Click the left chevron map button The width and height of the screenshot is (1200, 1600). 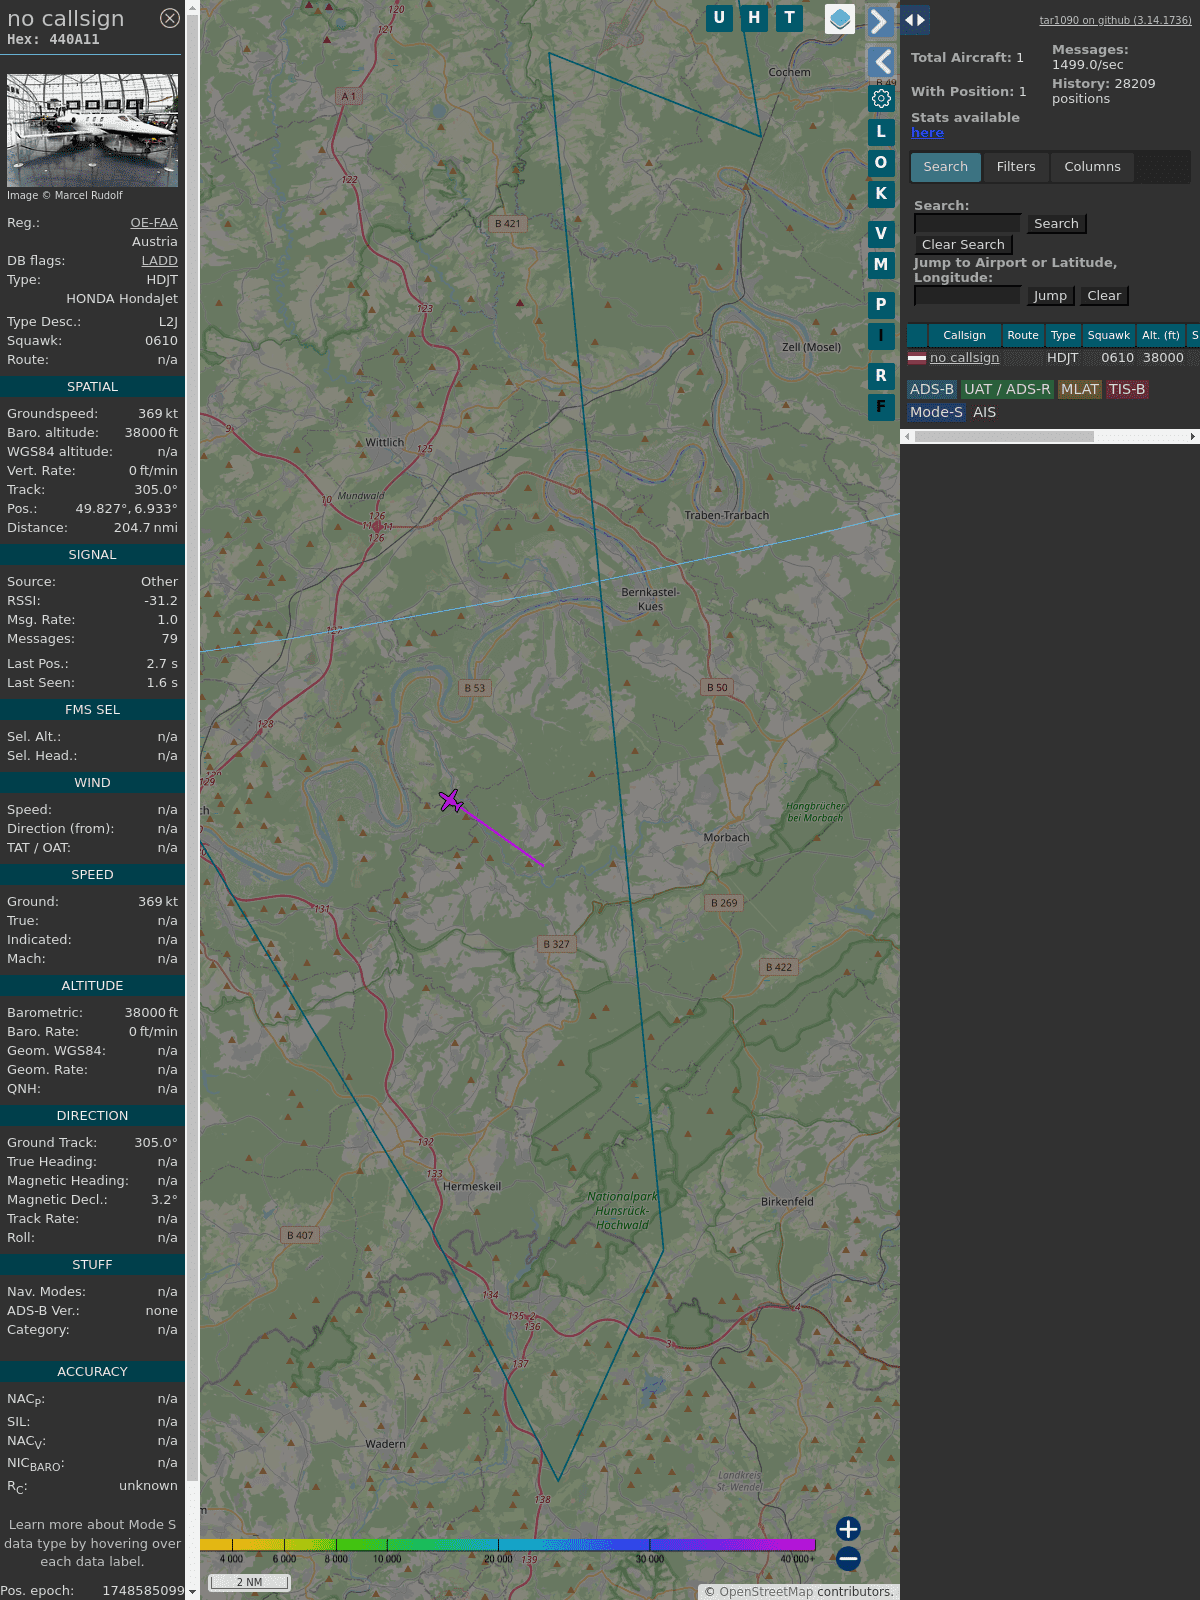click(x=880, y=62)
